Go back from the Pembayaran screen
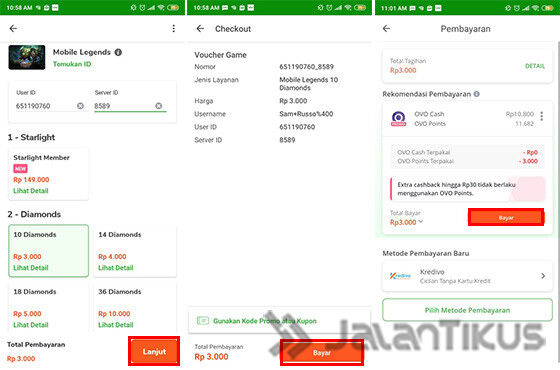Screen dimensions: 560x370 tap(386, 29)
